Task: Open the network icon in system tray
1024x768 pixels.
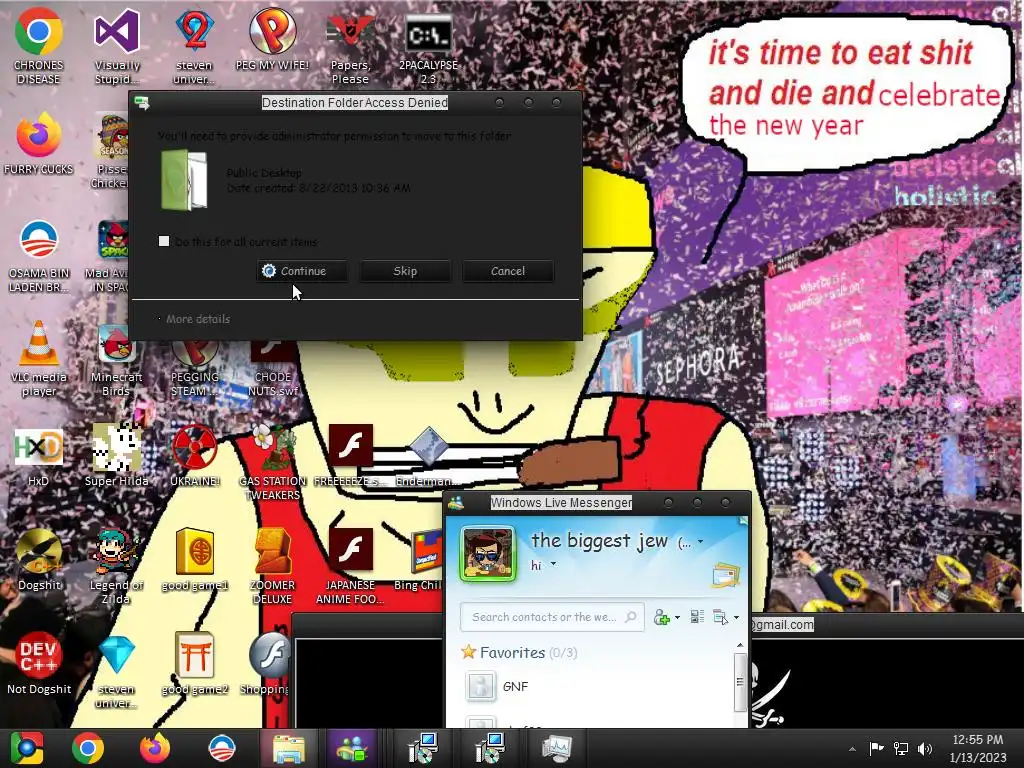Action: pos(901,749)
